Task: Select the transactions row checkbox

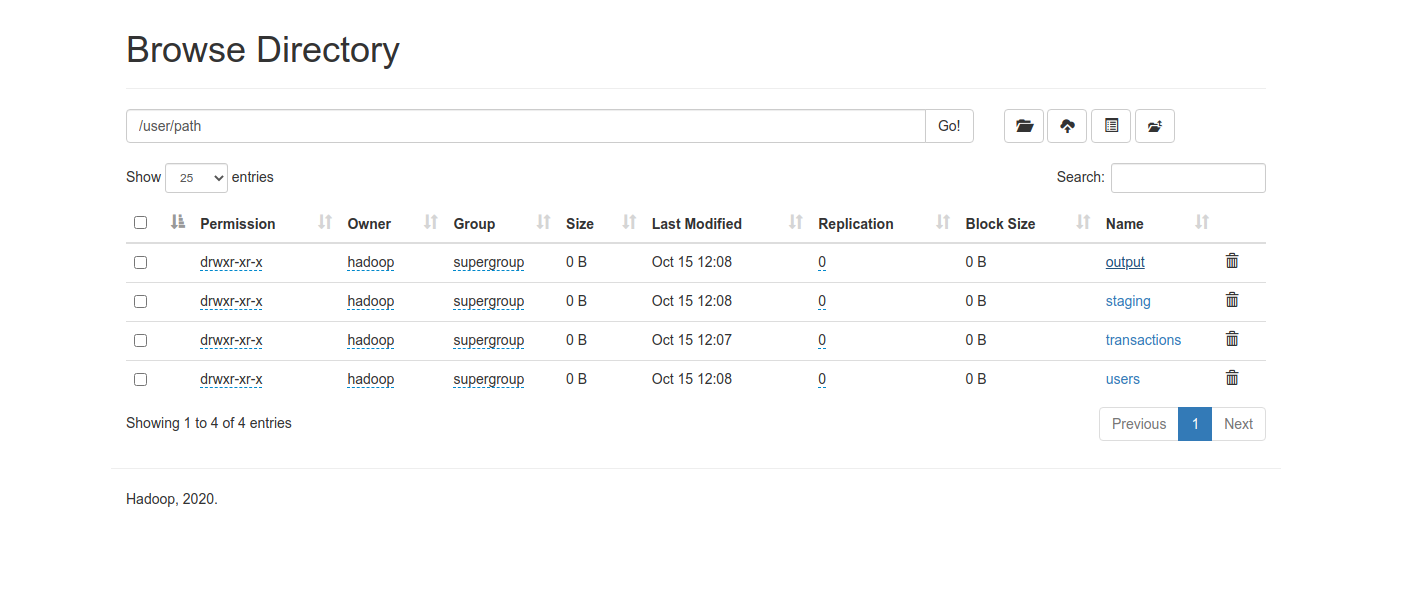Action: [140, 340]
